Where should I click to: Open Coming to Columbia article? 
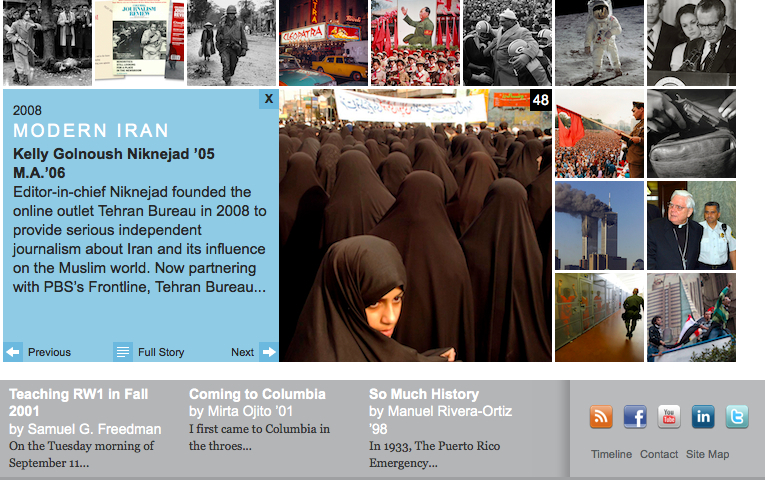pos(257,394)
